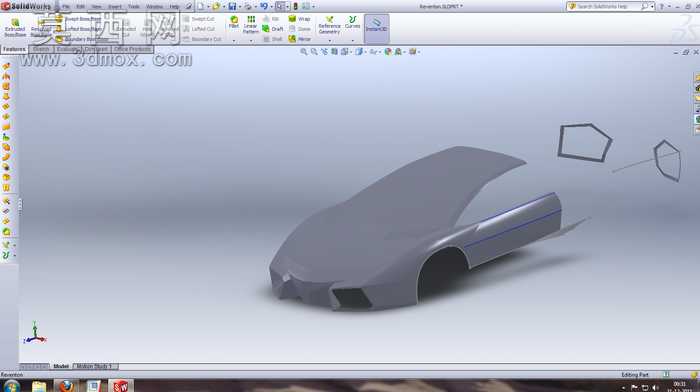Viewport: 700px width, 392px height.
Task: Expand the Curves dropdown arrow
Action: pyautogui.click(x=352, y=41)
